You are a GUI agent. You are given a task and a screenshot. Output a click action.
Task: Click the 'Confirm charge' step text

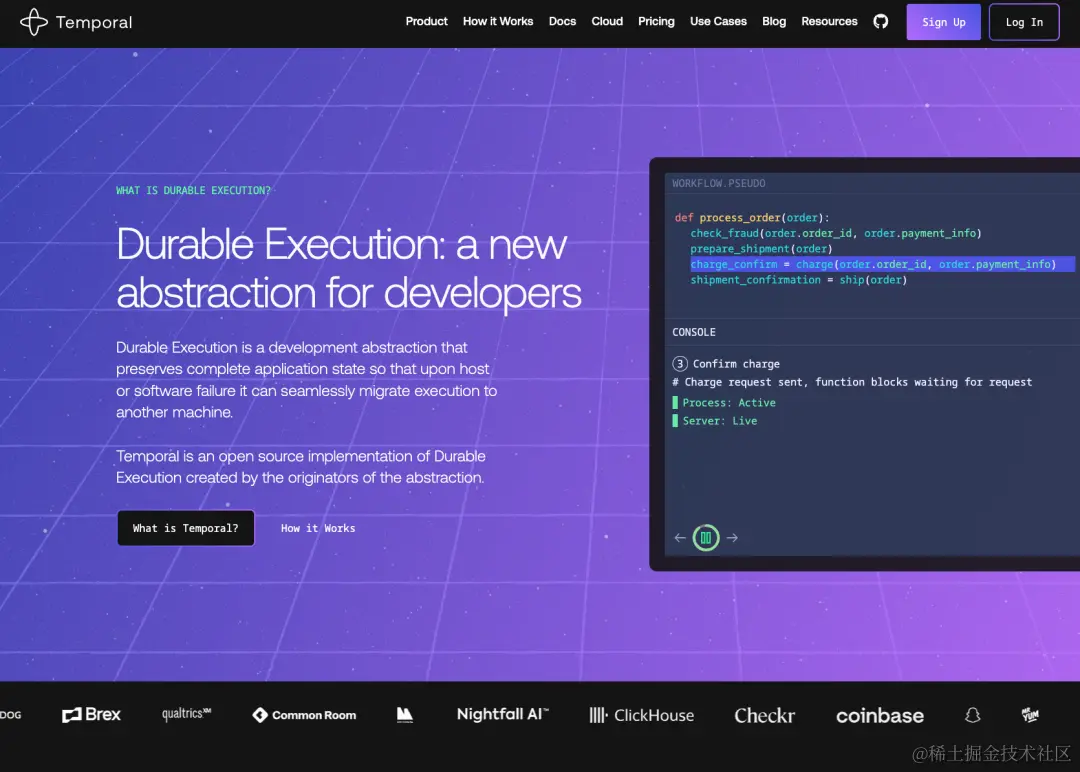(736, 364)
